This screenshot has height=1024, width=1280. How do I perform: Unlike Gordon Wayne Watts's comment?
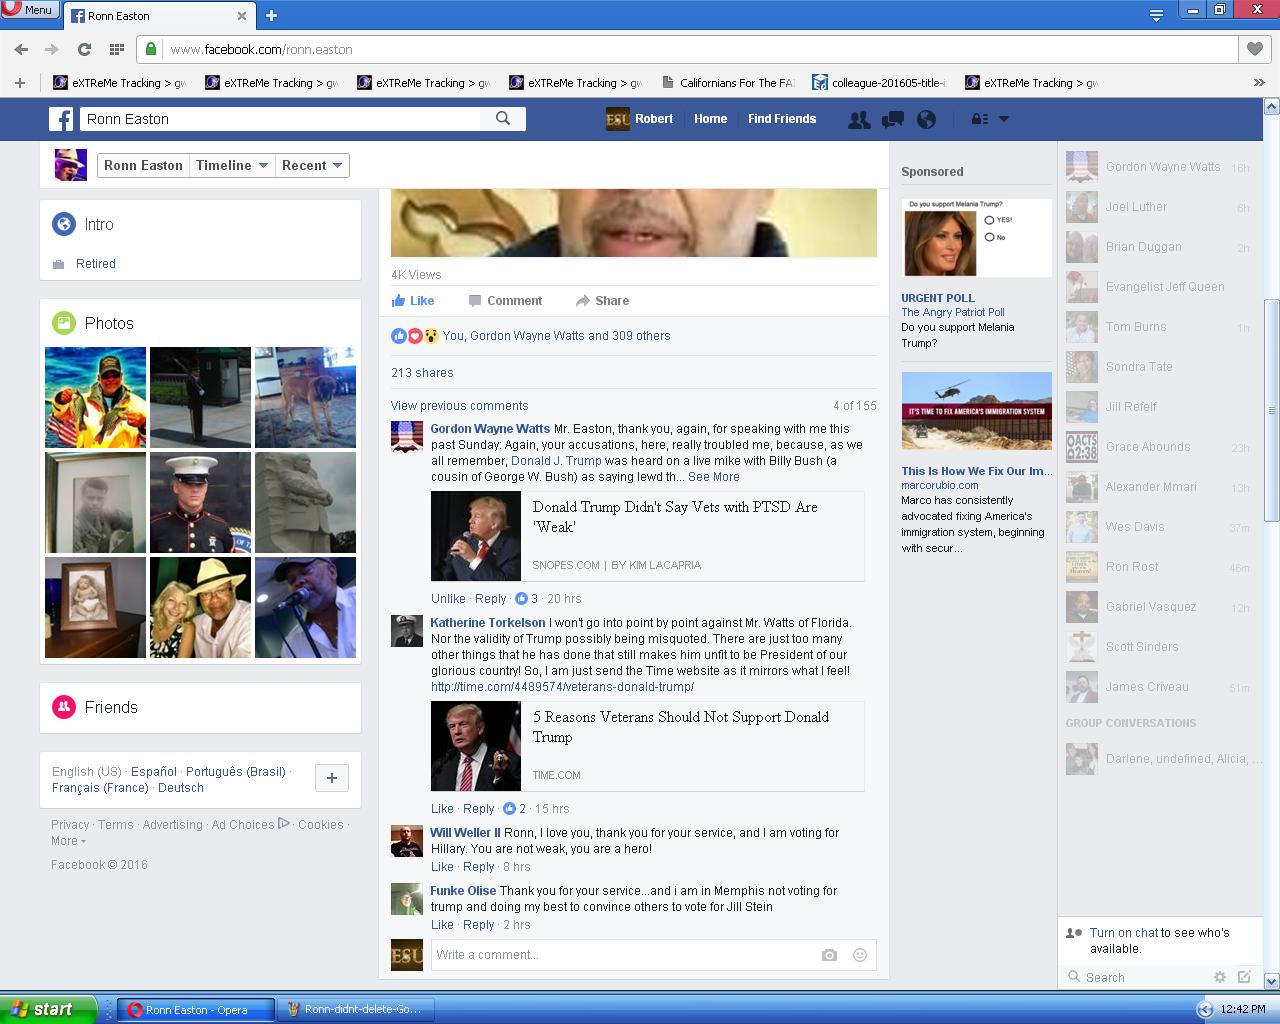[x=448, y=599]
